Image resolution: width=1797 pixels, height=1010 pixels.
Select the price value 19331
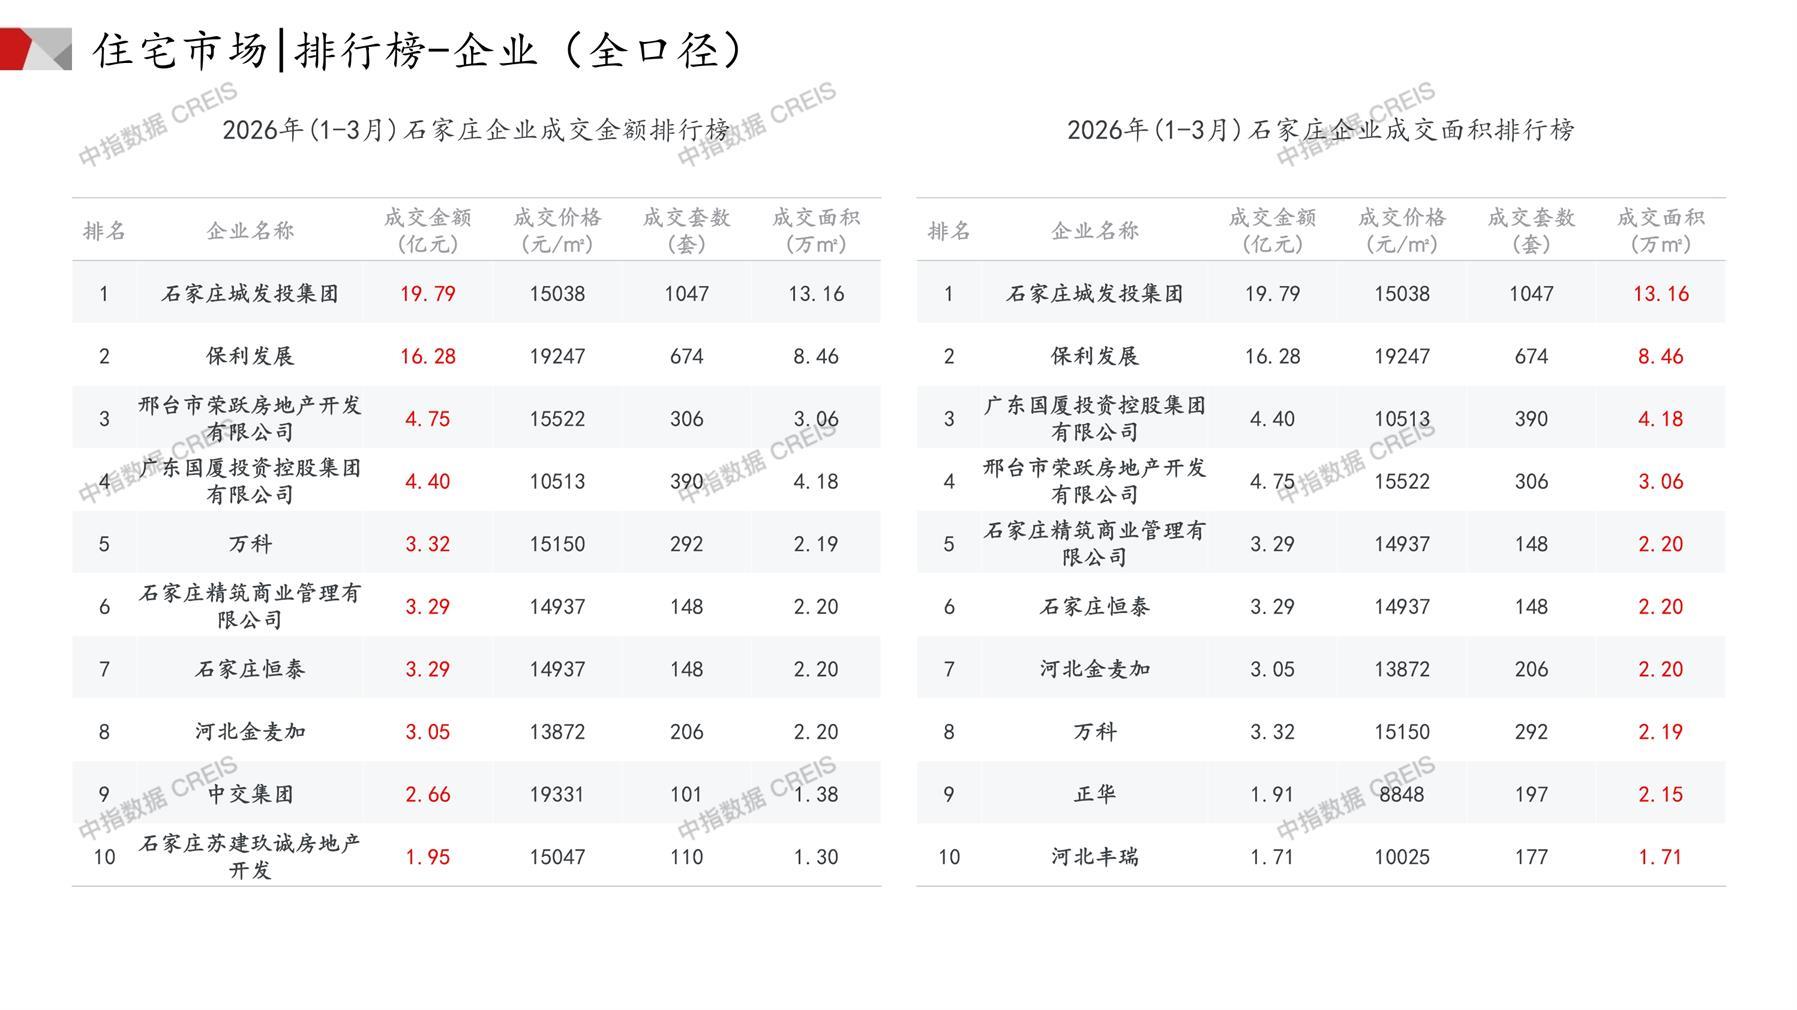(x=557, y=794)
